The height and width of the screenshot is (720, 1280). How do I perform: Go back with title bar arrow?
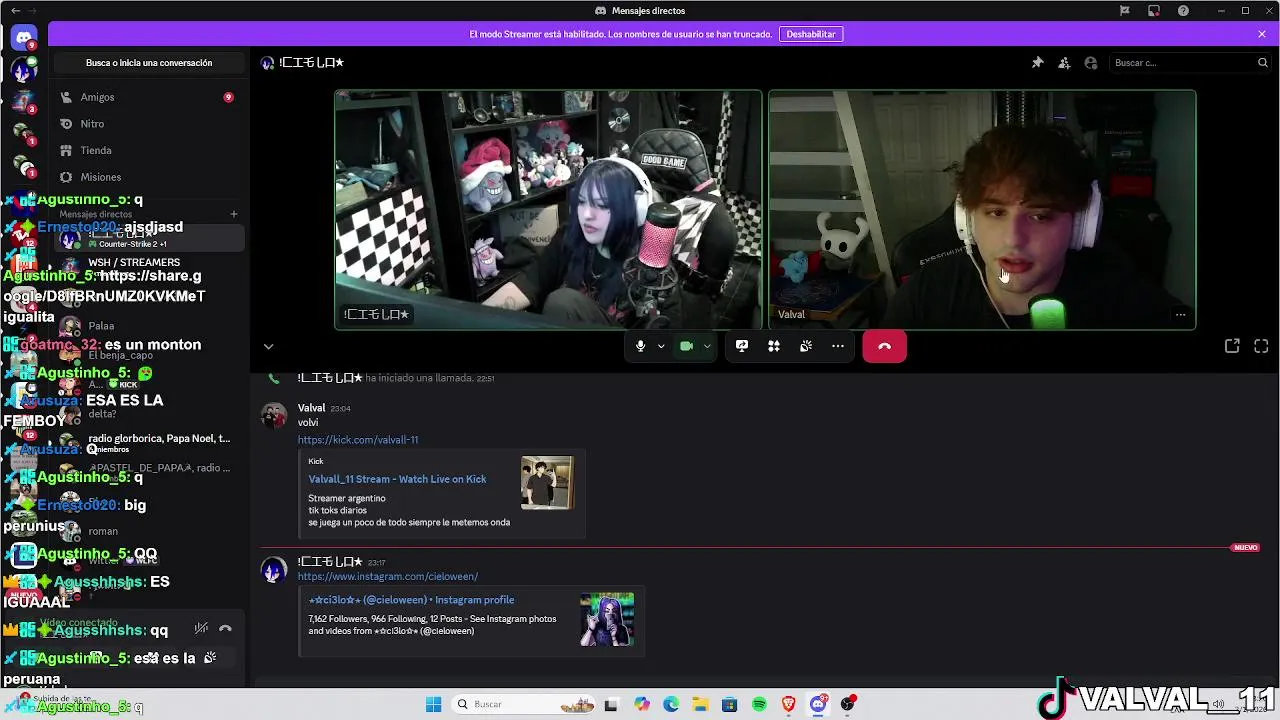(15, 10)
